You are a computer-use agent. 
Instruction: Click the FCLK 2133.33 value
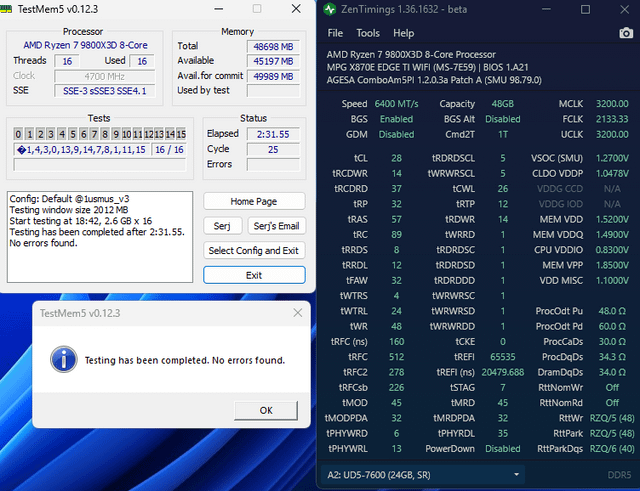612,119
